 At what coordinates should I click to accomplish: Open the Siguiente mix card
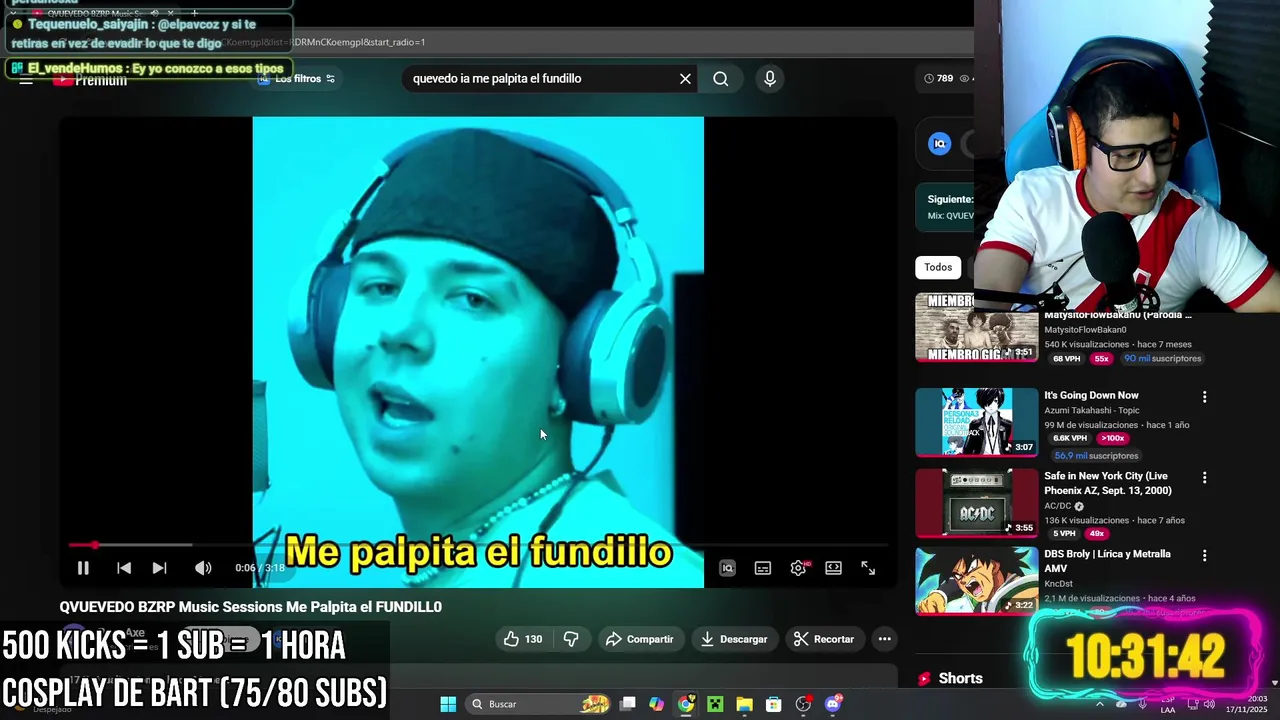(x=946, y=207)
